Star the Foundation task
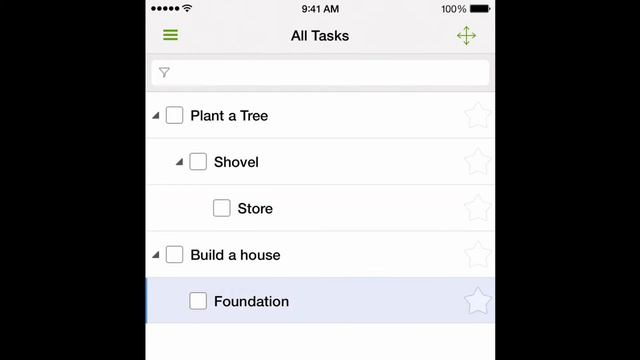Screen dimensions: 640x360 click(477, 301)
